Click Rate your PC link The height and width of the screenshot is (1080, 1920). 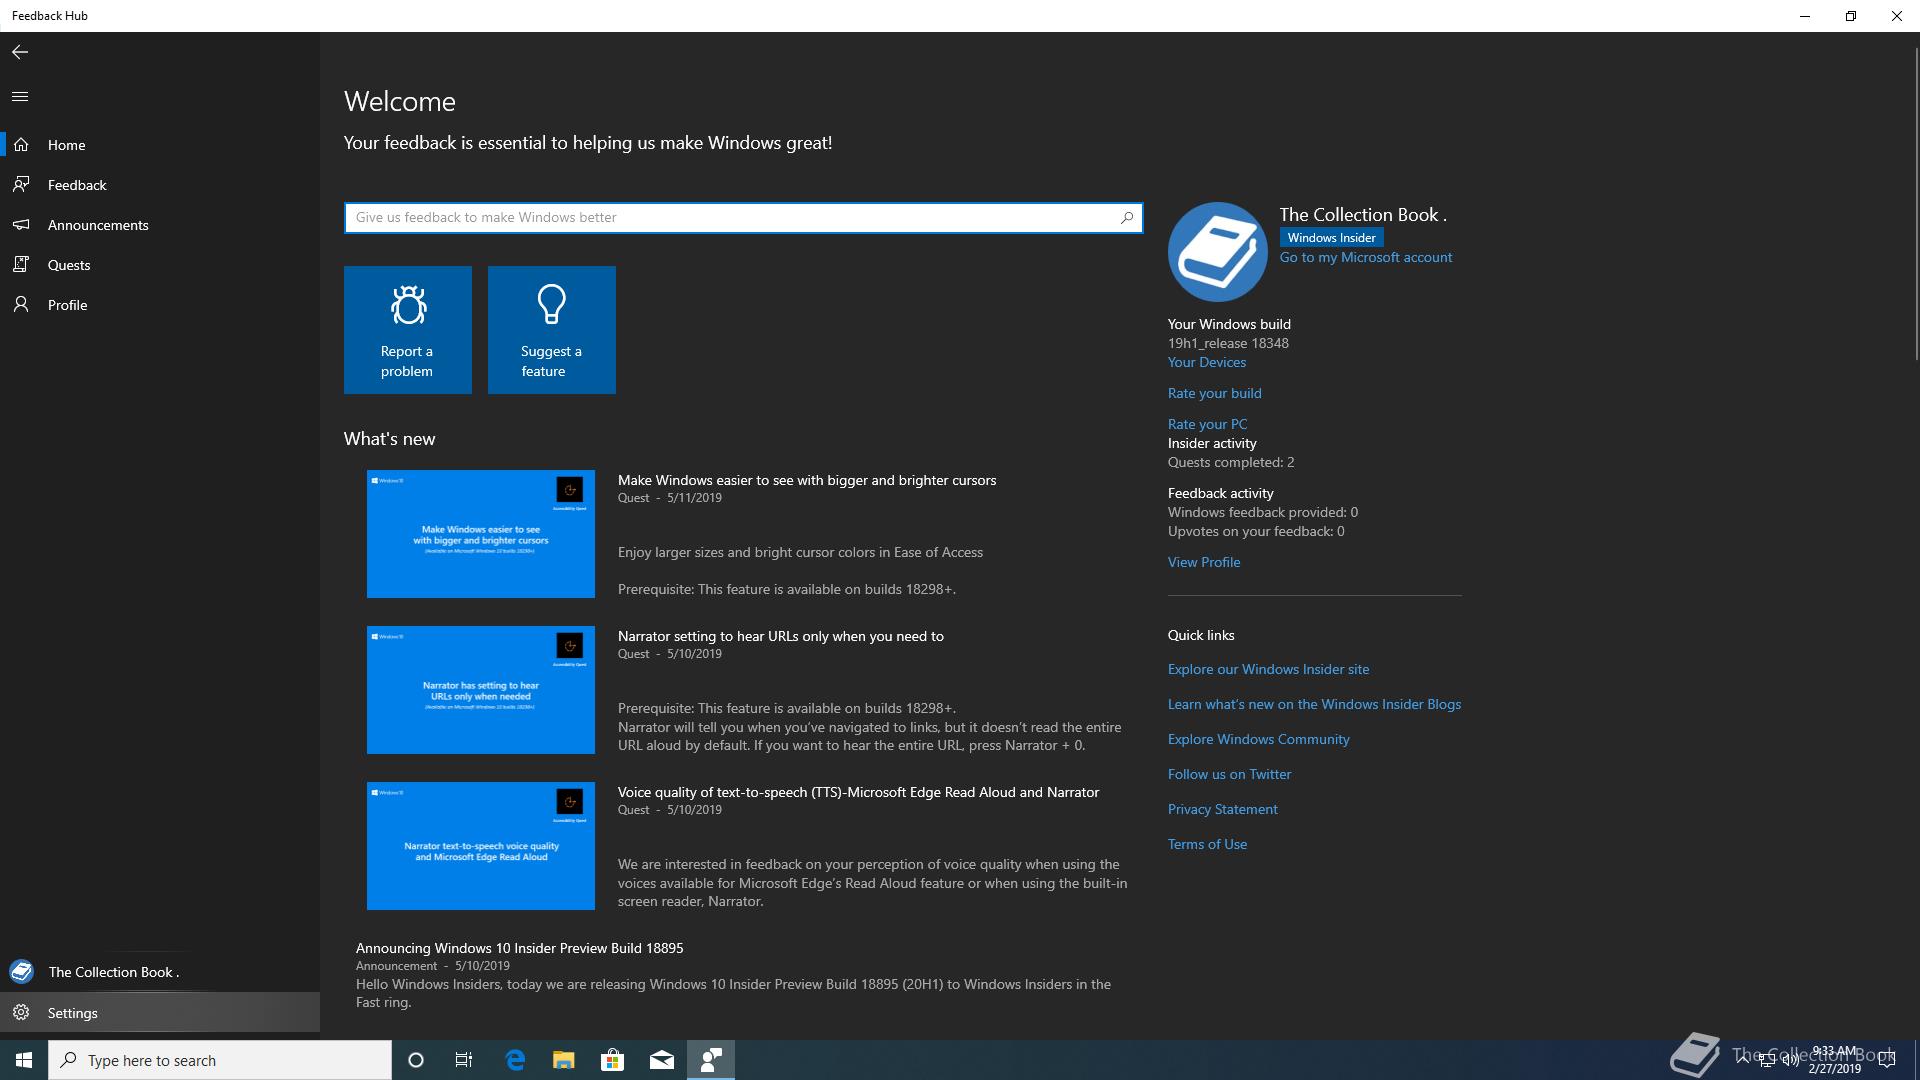click(1208, 424)
